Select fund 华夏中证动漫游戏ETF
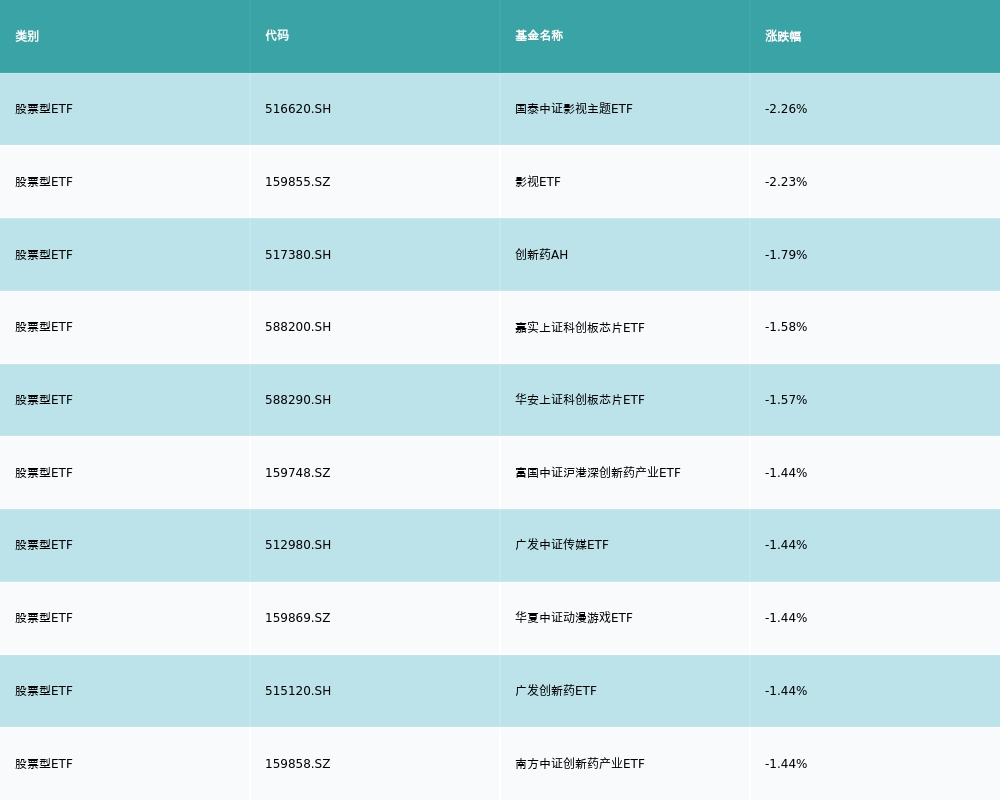Image resolution: width=1000 pixels, height=800 pixels. coord(574,618)
